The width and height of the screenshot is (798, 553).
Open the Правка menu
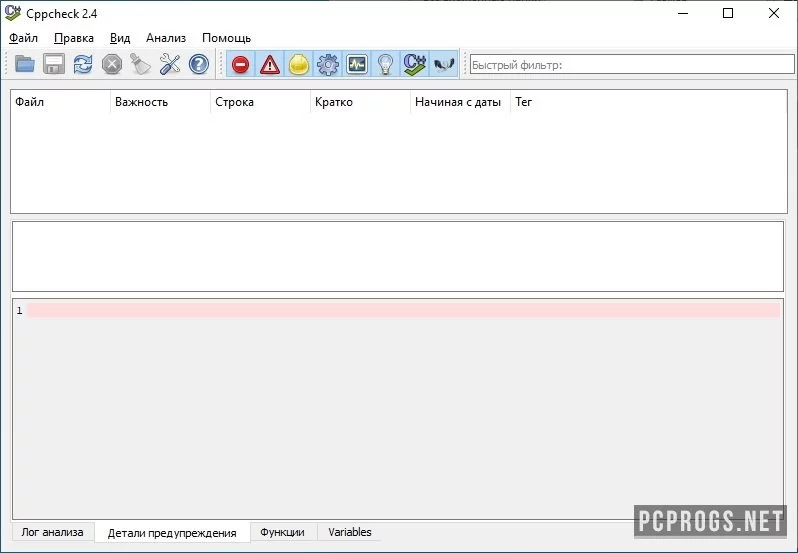click(74, 38)
